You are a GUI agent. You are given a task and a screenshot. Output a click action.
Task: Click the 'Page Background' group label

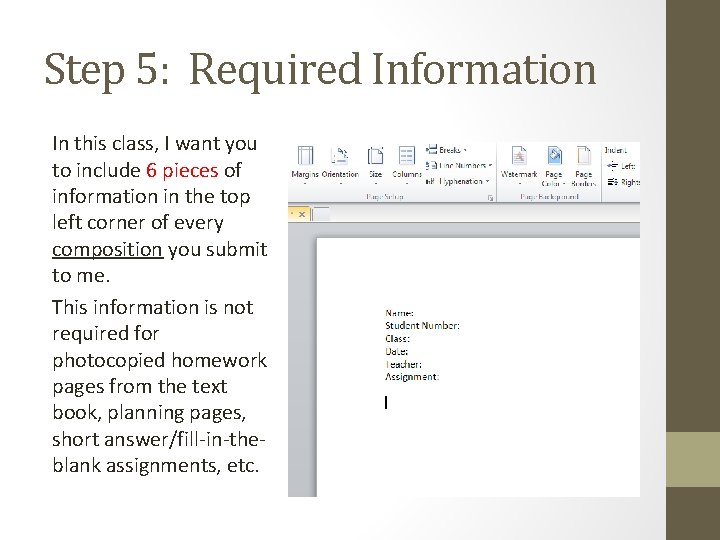click(549, 197)
